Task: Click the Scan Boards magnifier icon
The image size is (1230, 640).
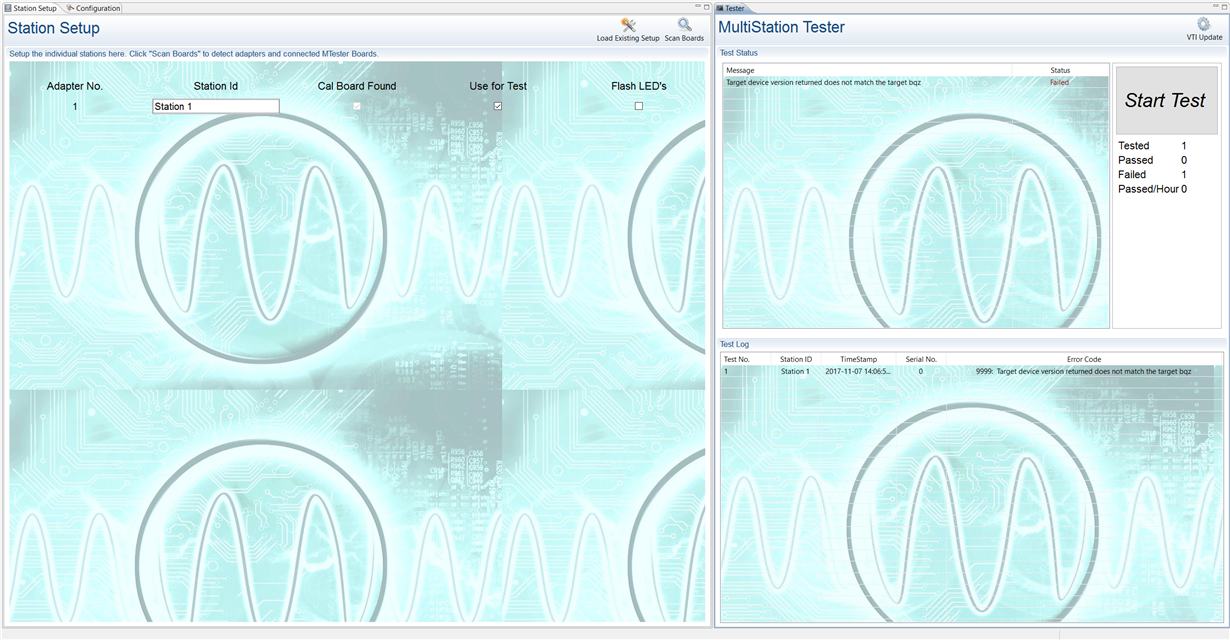Action: point(684,25)
